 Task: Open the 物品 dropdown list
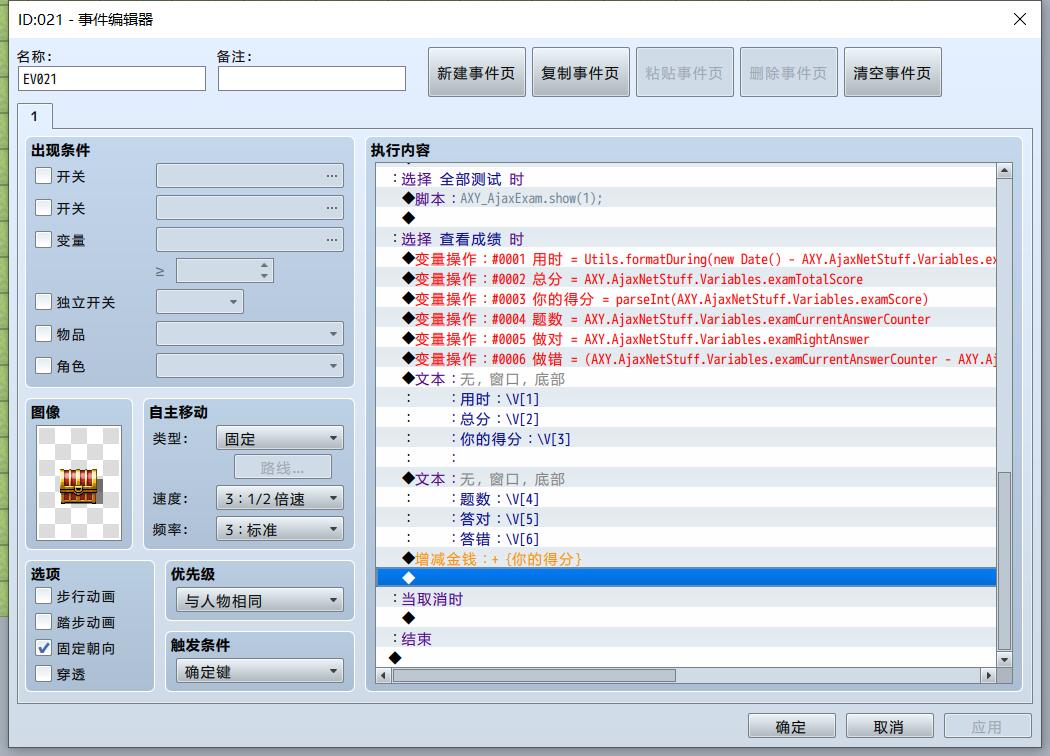250,333
